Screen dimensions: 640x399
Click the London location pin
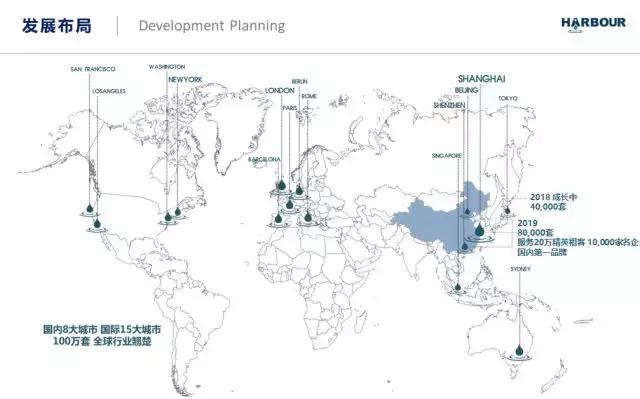click(281, 185)
